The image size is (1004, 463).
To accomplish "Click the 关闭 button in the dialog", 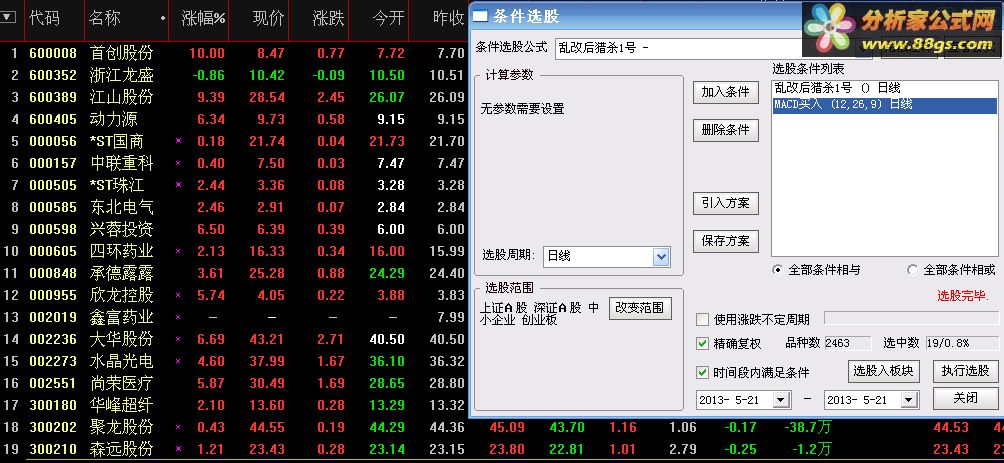I will click(x=965, y=398).
